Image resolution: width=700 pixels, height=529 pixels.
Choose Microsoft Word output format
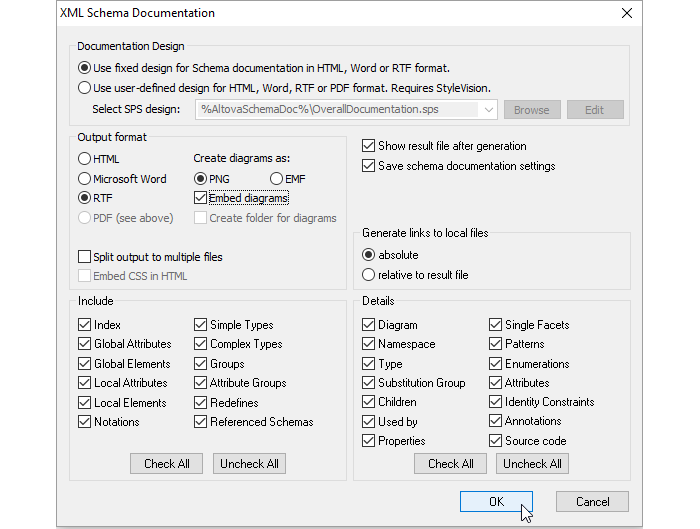[85, 178]
